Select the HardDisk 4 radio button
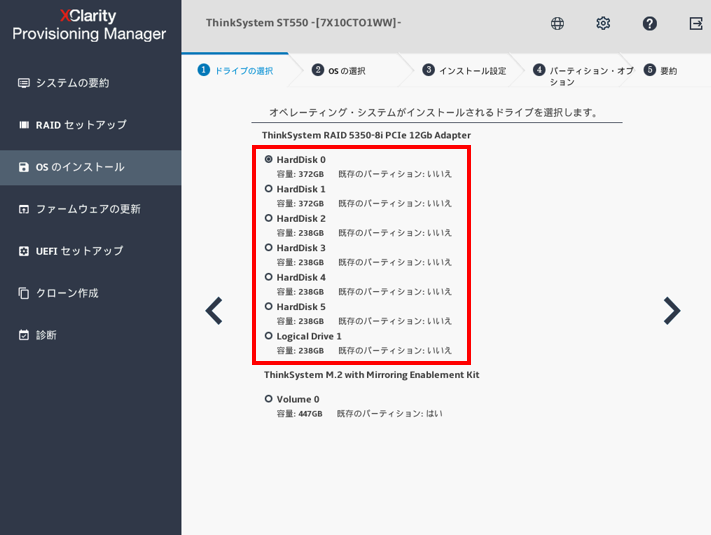This screenshot has height=535, width=711. coord(268,277)
